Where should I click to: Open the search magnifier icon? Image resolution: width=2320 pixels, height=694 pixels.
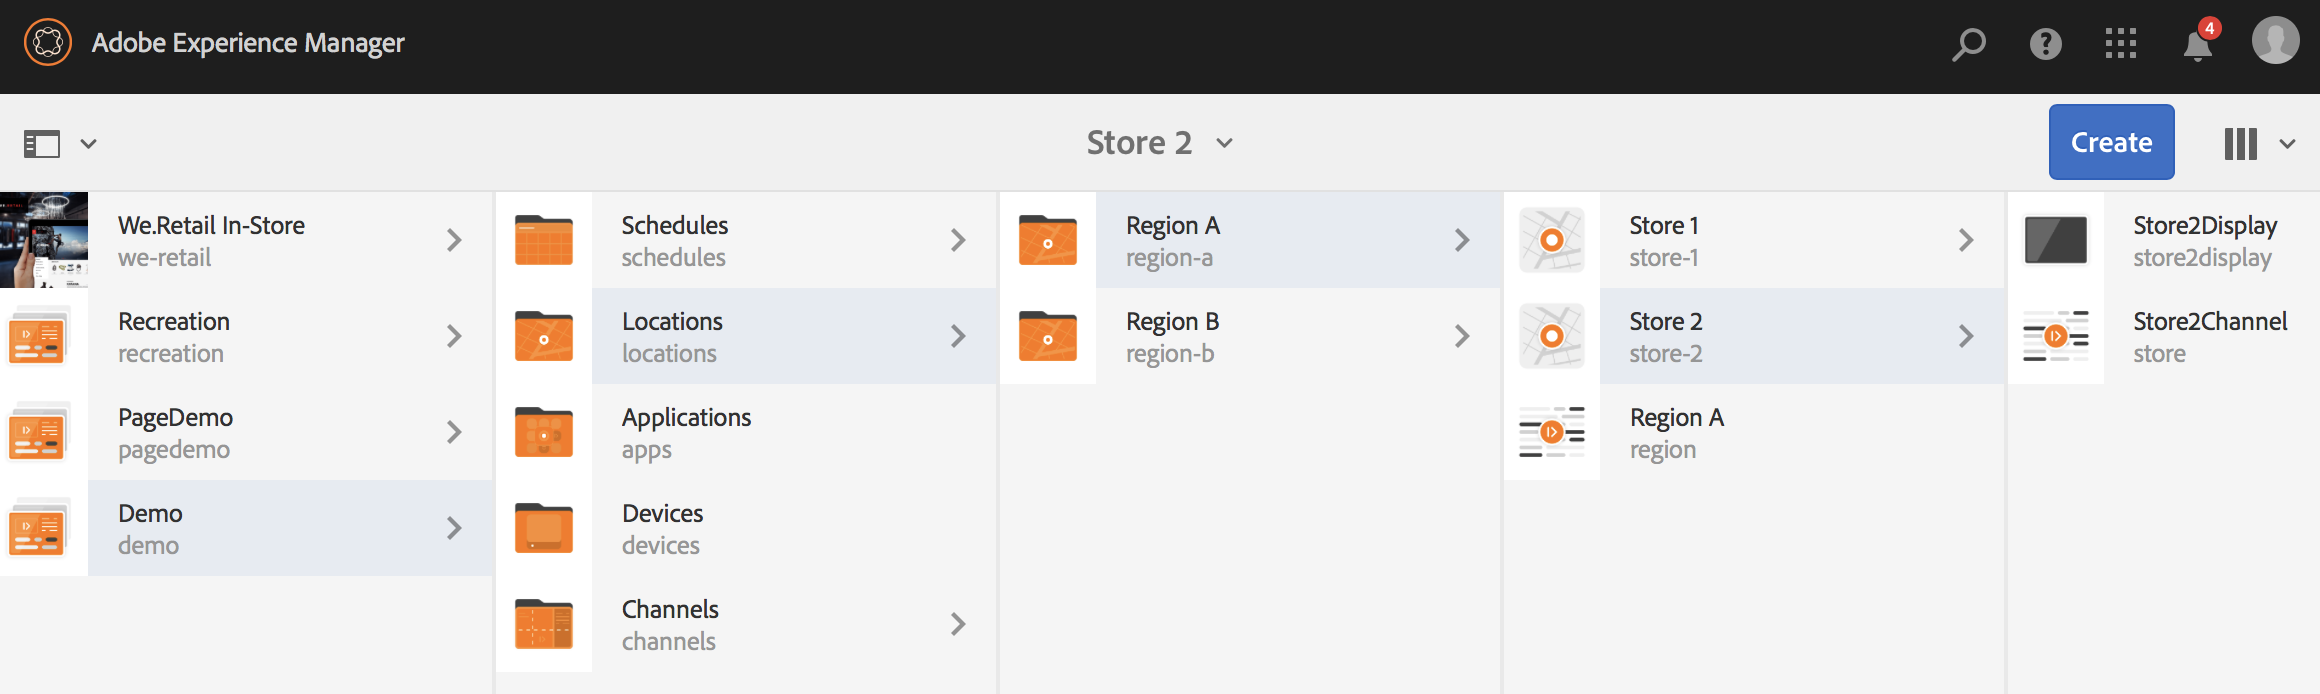coord(1968,44)
